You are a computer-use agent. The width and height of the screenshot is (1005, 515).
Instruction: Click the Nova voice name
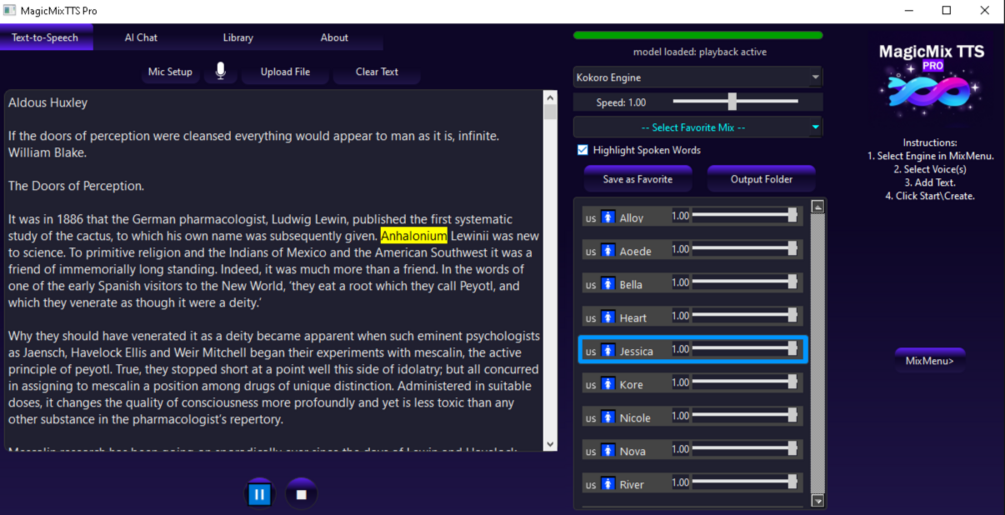click(632, 451)
